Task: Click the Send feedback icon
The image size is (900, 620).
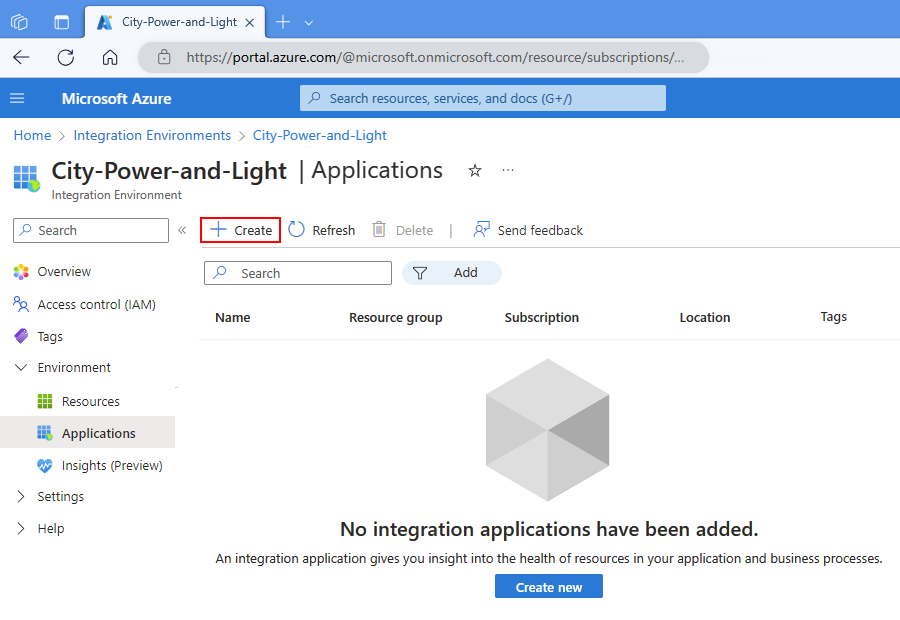Action: (481, 230)
